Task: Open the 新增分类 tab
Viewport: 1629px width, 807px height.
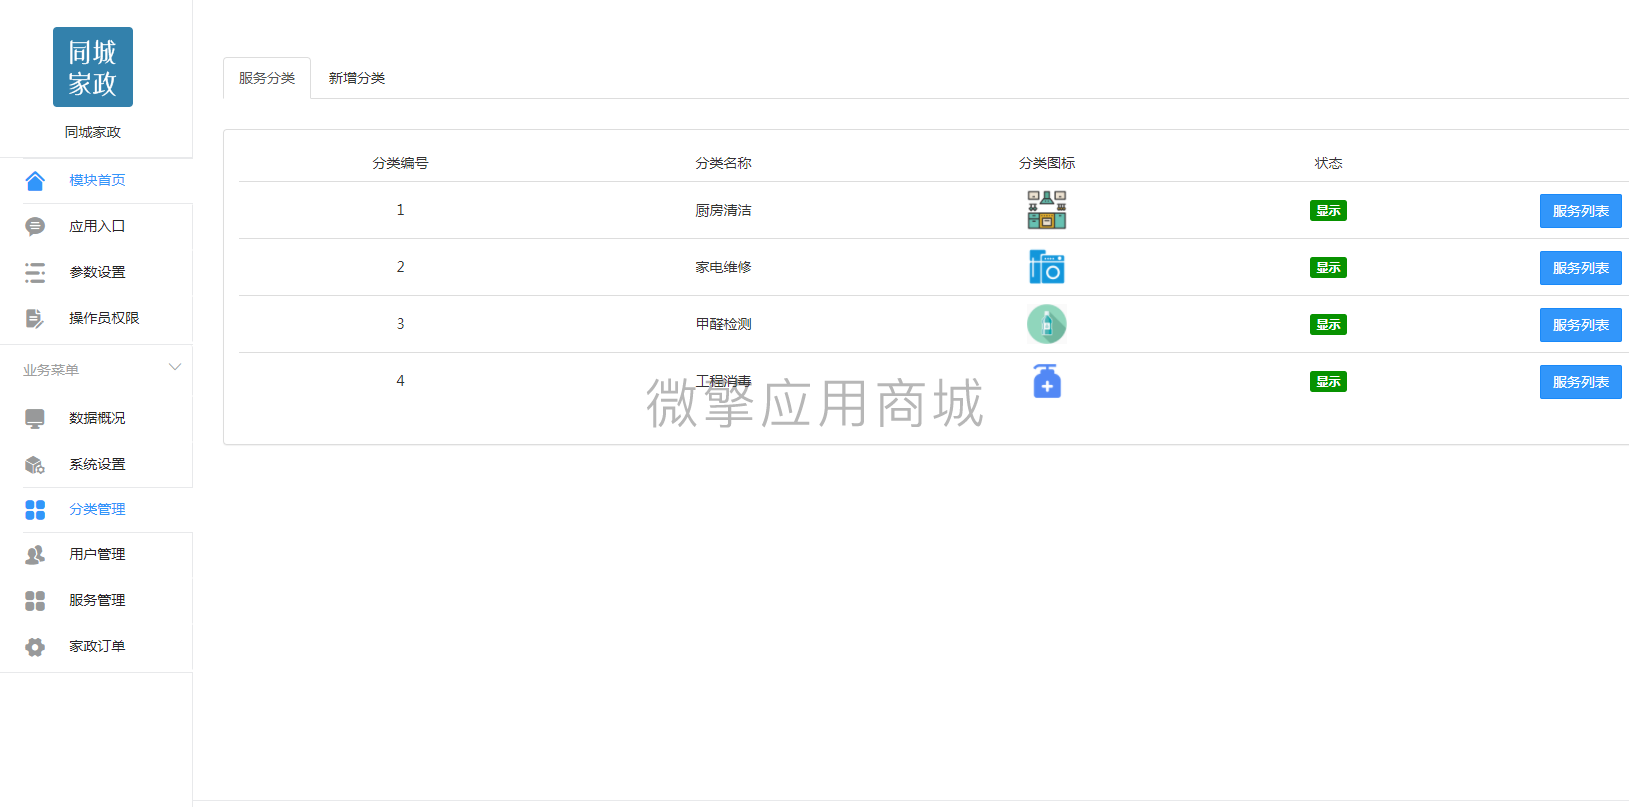Action: pyautogui.click(x=357, y=78)
